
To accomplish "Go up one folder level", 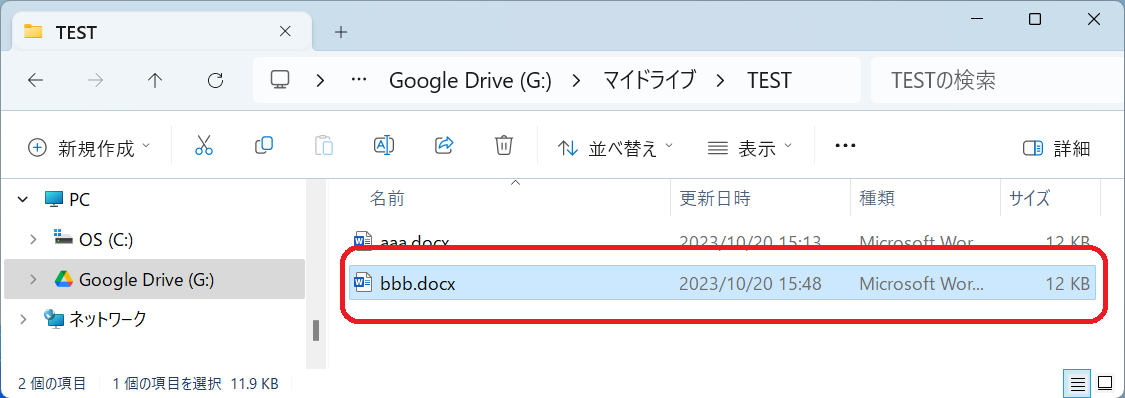I will 155,80.
